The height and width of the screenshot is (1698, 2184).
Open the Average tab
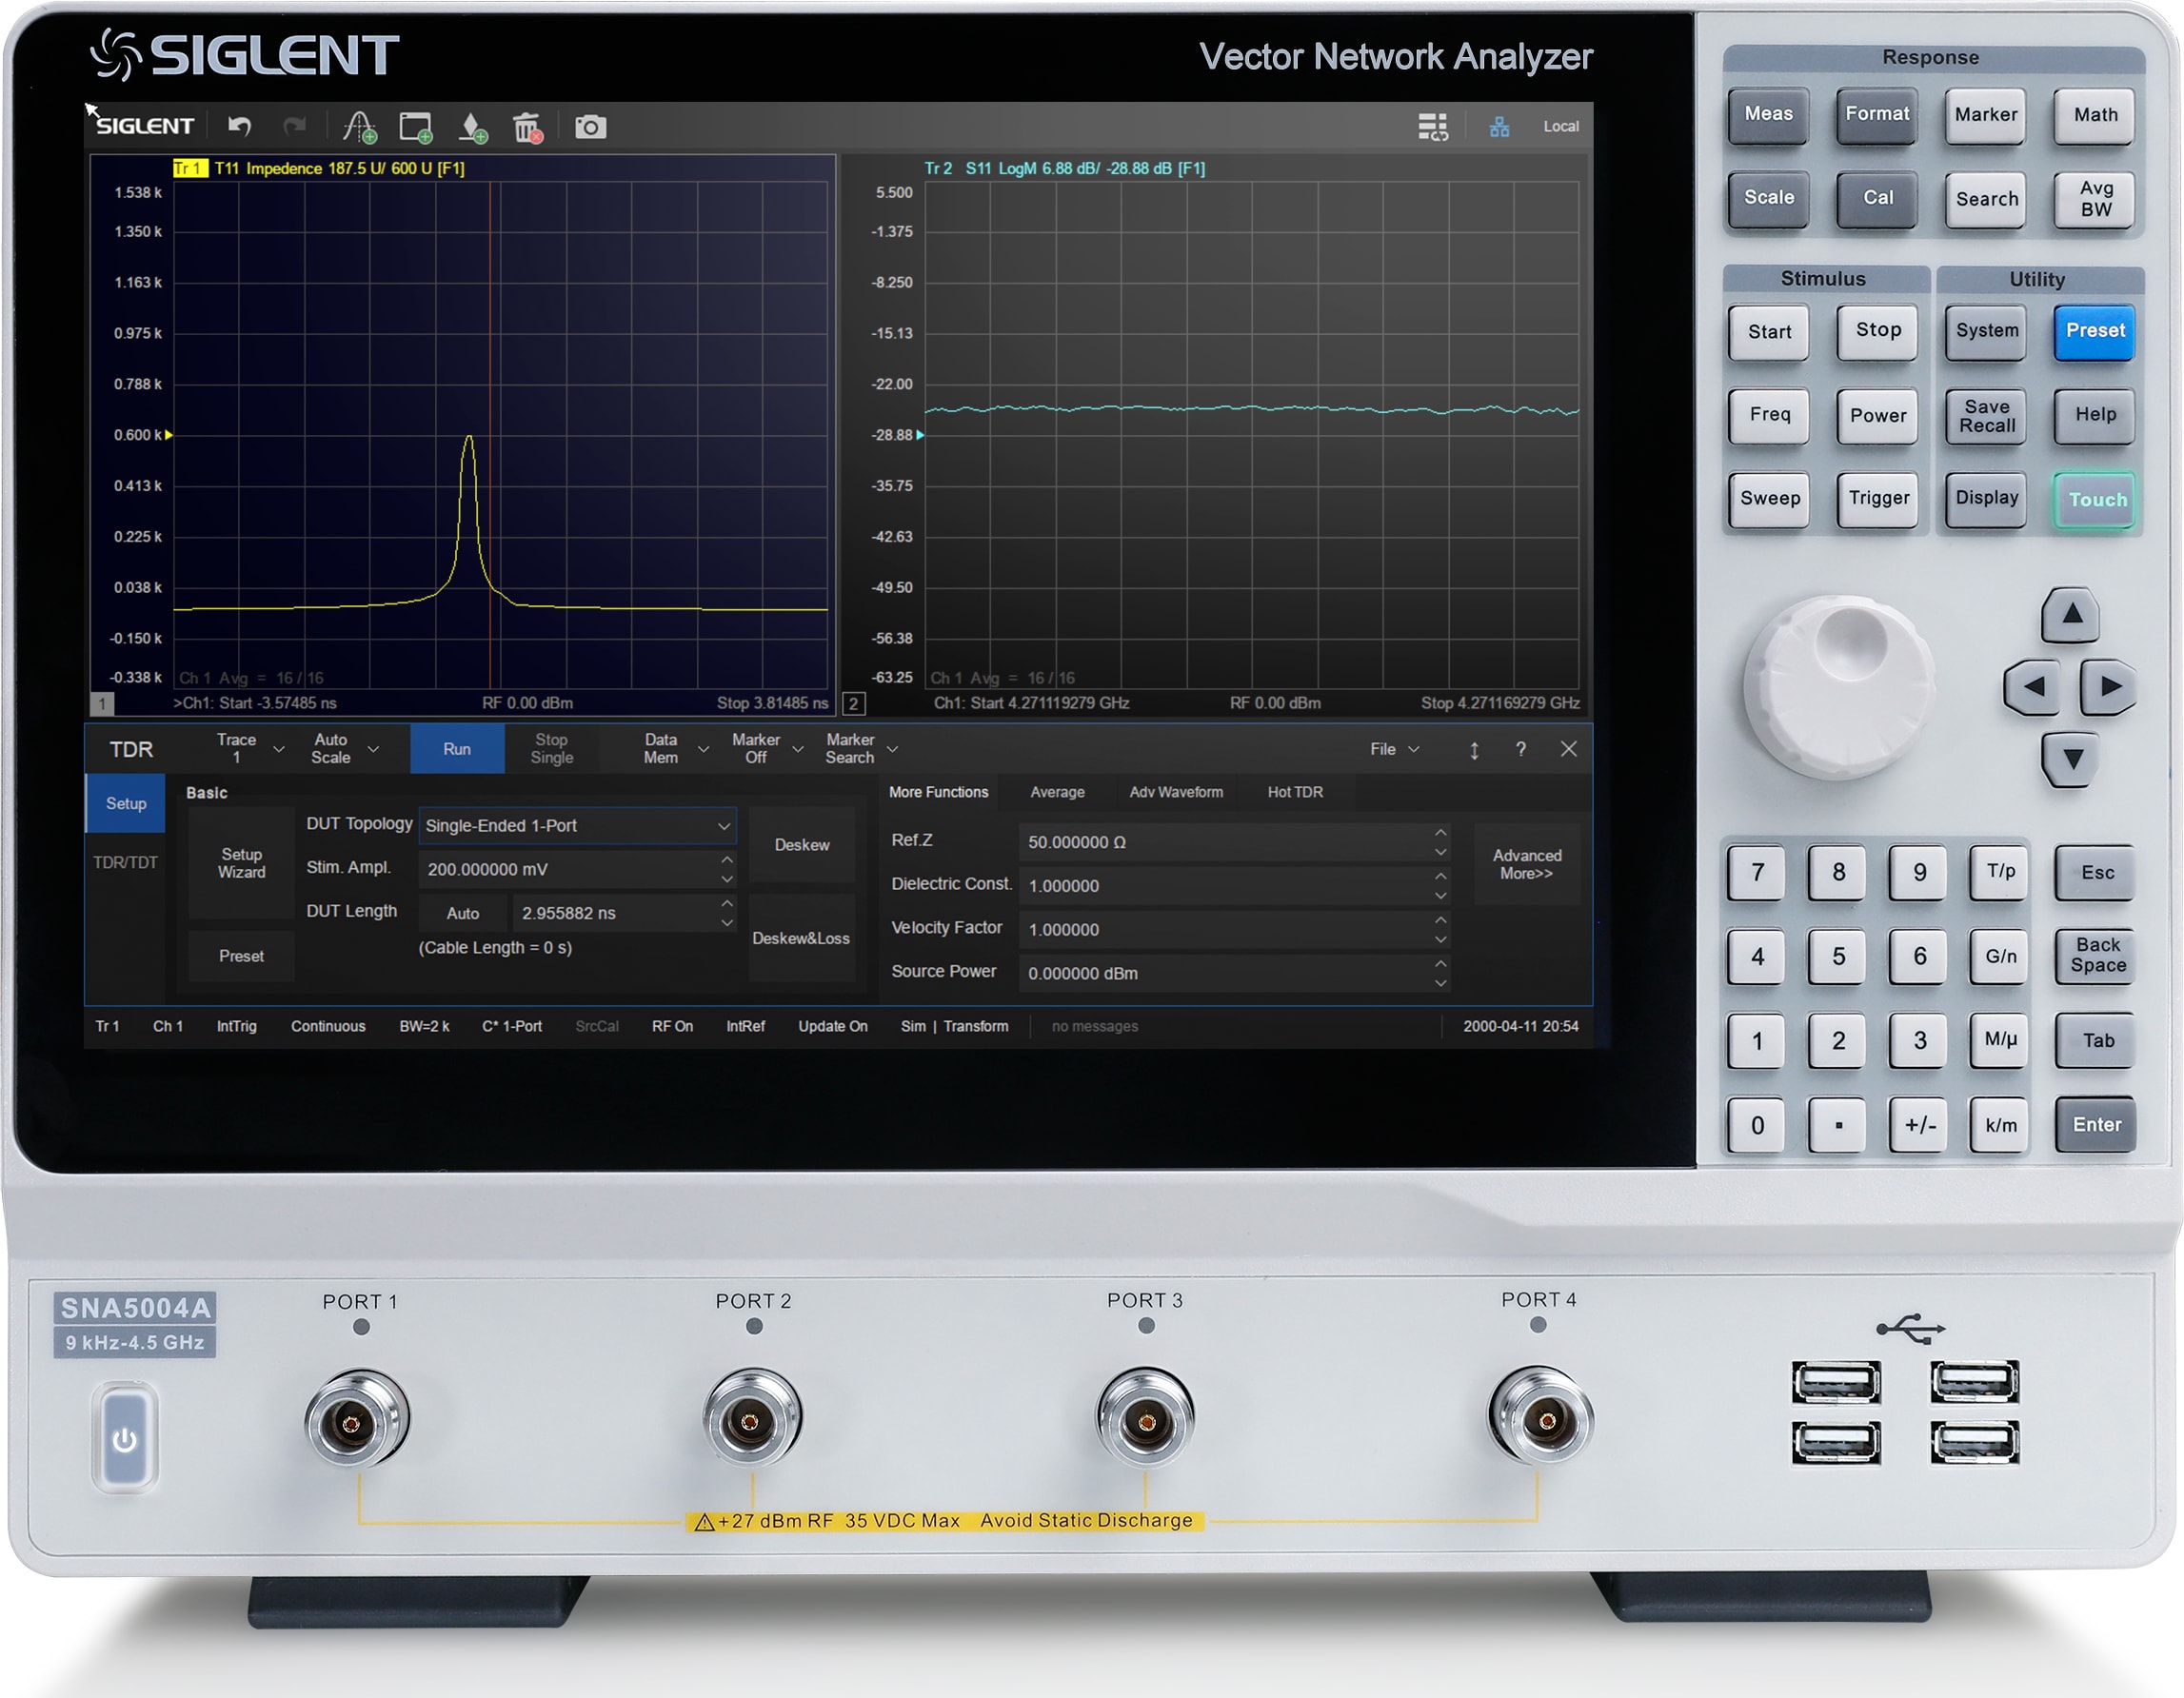tap(1057, 792)
